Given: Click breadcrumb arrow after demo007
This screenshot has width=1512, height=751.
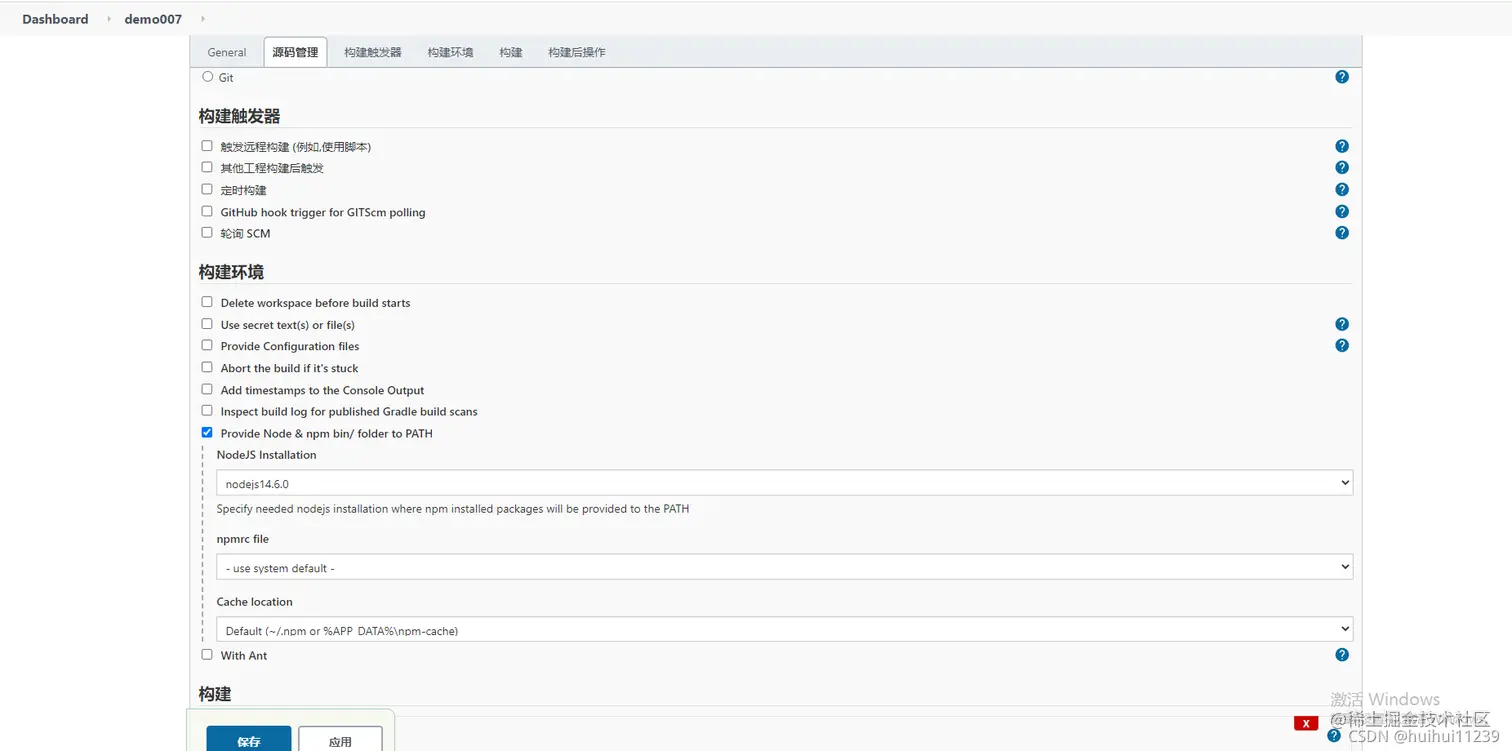Looking at the screenshot, I should pos(203,19).
